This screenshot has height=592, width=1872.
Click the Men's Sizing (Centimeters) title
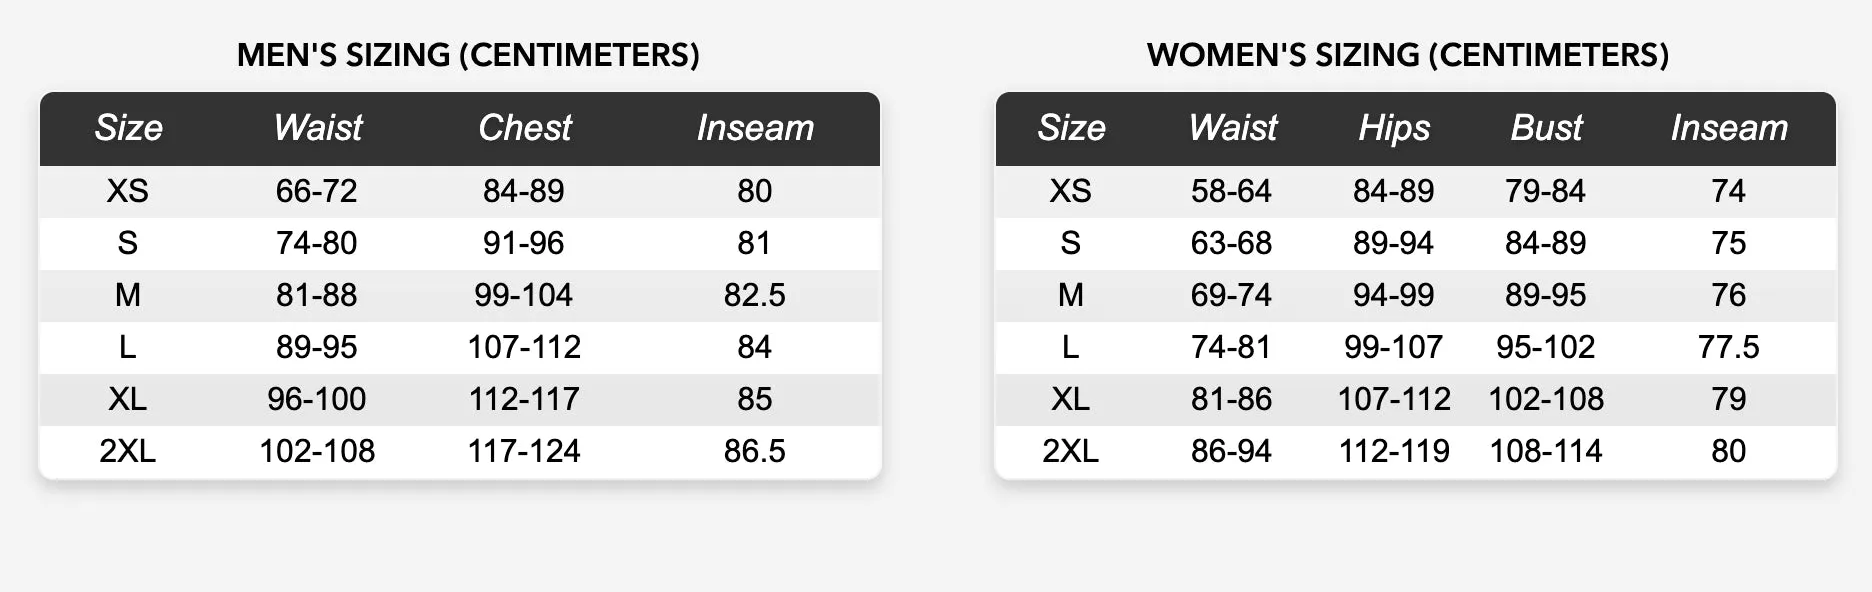coord(468,55)
